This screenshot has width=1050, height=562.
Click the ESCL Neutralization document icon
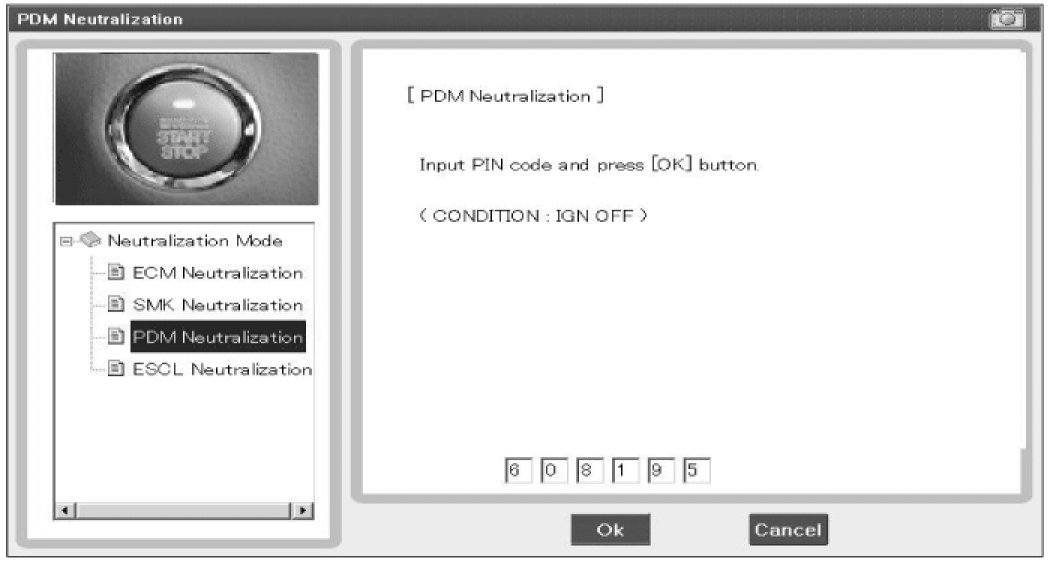tap(117, 369)
